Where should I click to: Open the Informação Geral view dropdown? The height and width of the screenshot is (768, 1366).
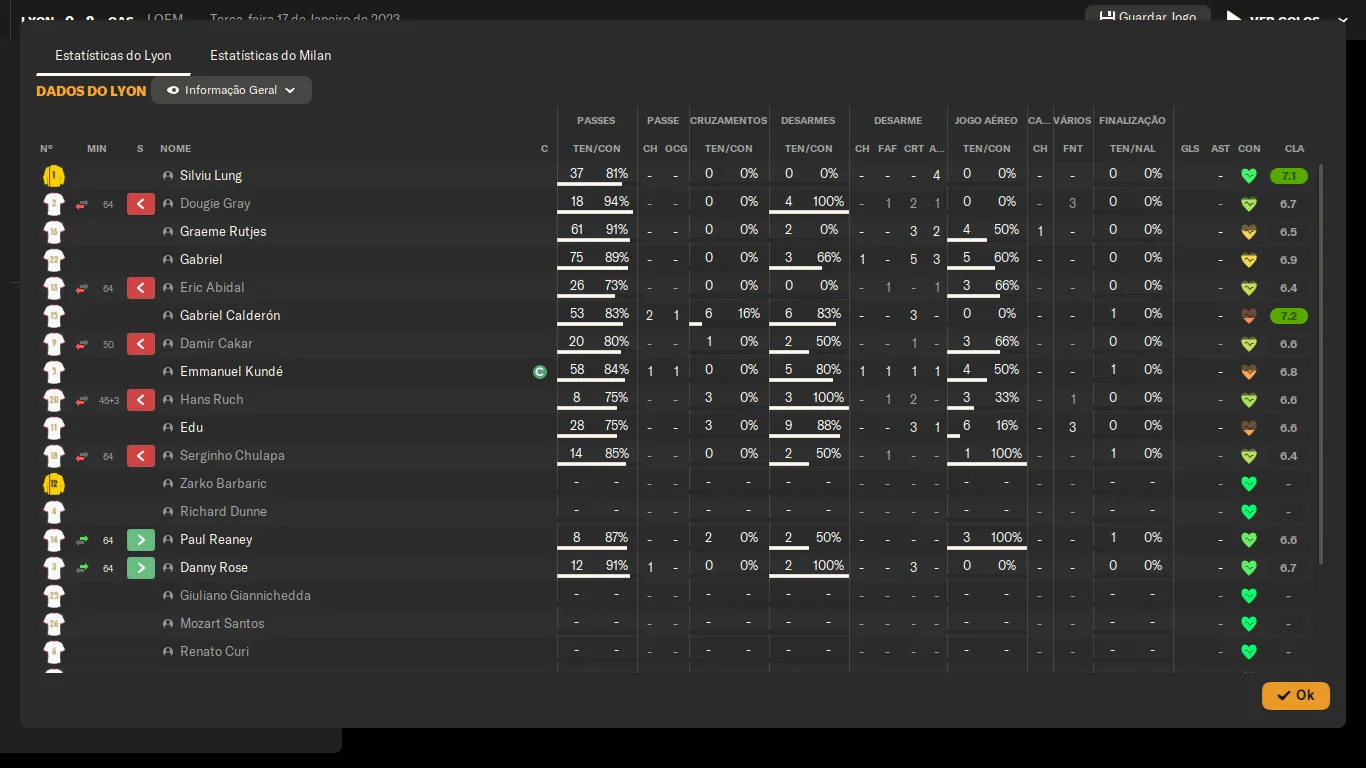(x=231, y=90)
